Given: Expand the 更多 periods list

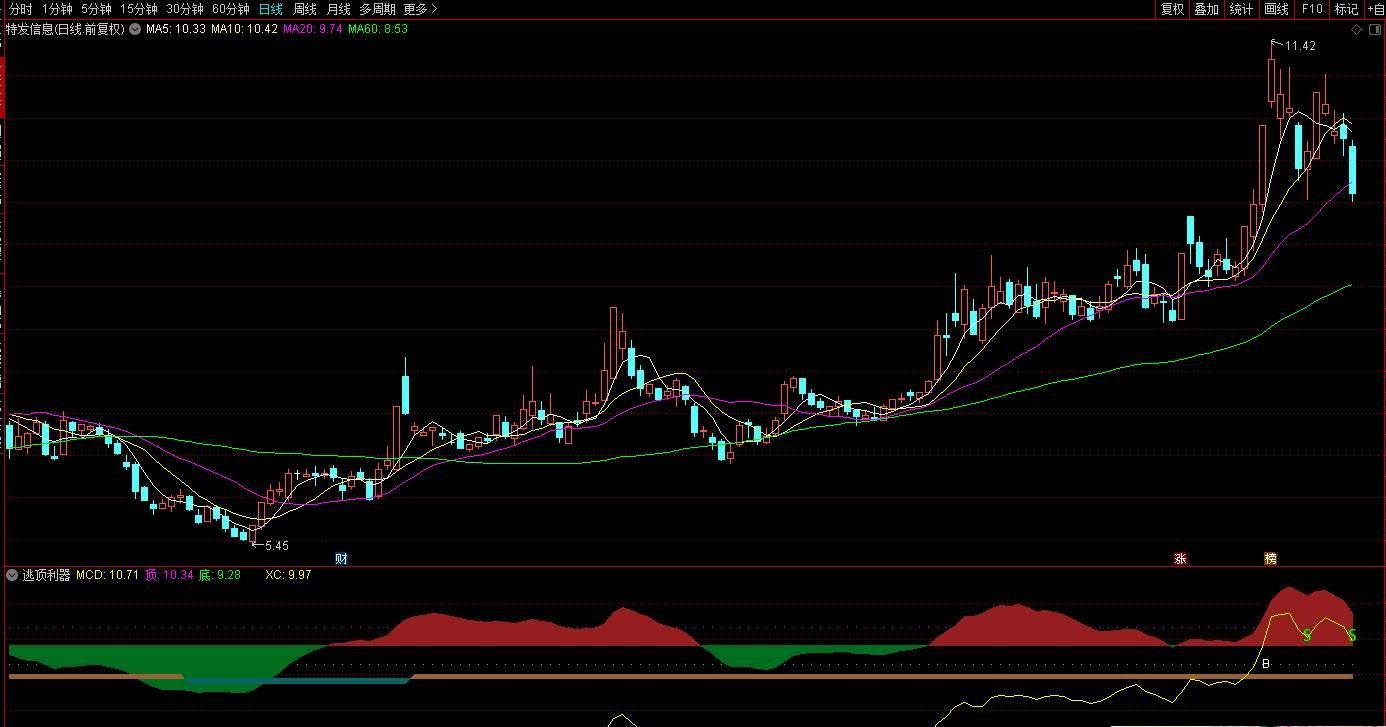Looking at the screenshot, I should click(x=420, y=9).
